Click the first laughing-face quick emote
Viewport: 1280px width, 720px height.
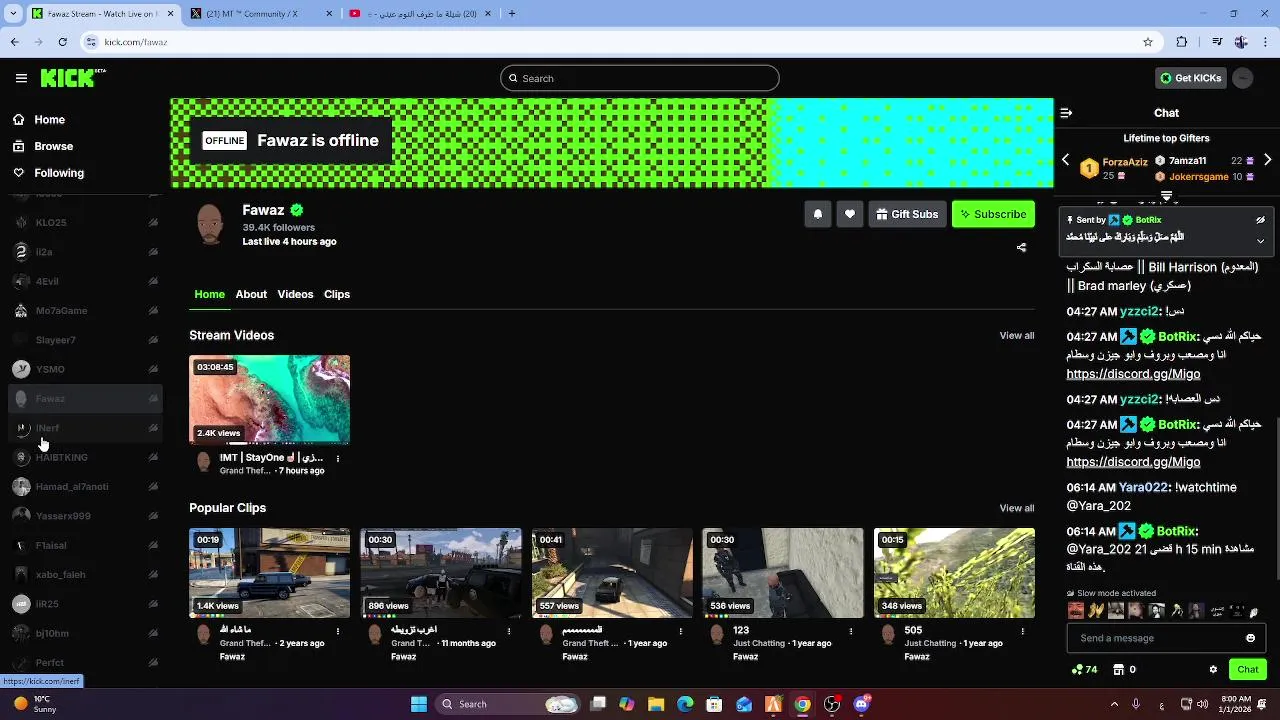[1075, 611]
